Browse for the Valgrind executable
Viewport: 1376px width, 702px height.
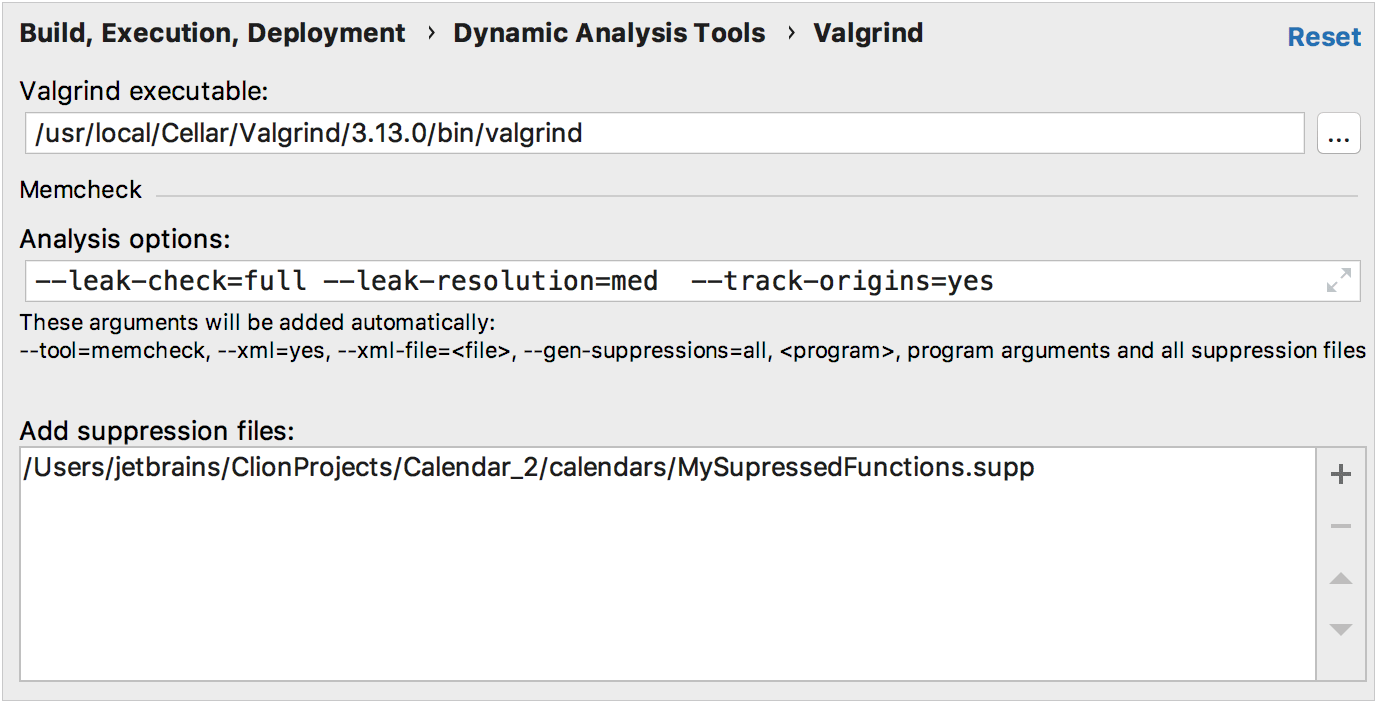pos(1339,133)
